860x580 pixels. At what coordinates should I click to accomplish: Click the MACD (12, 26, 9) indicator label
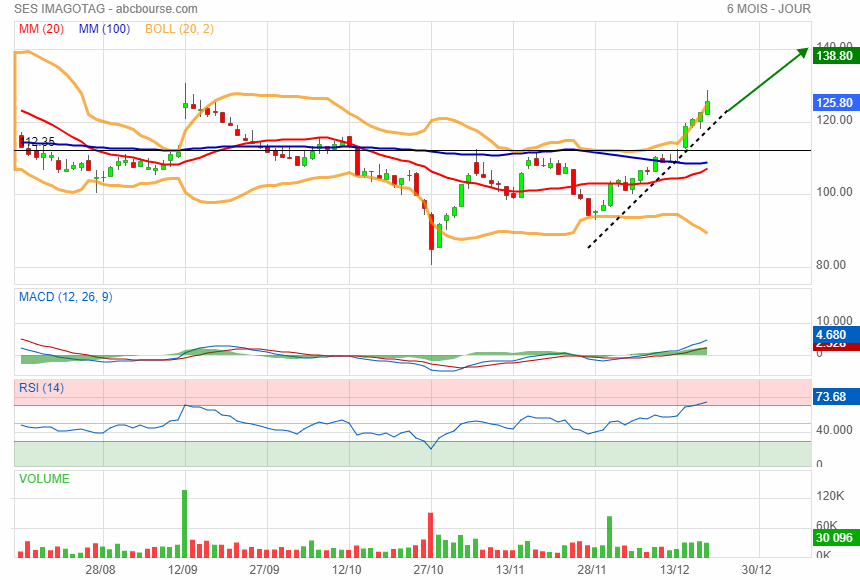click(66, 297)
